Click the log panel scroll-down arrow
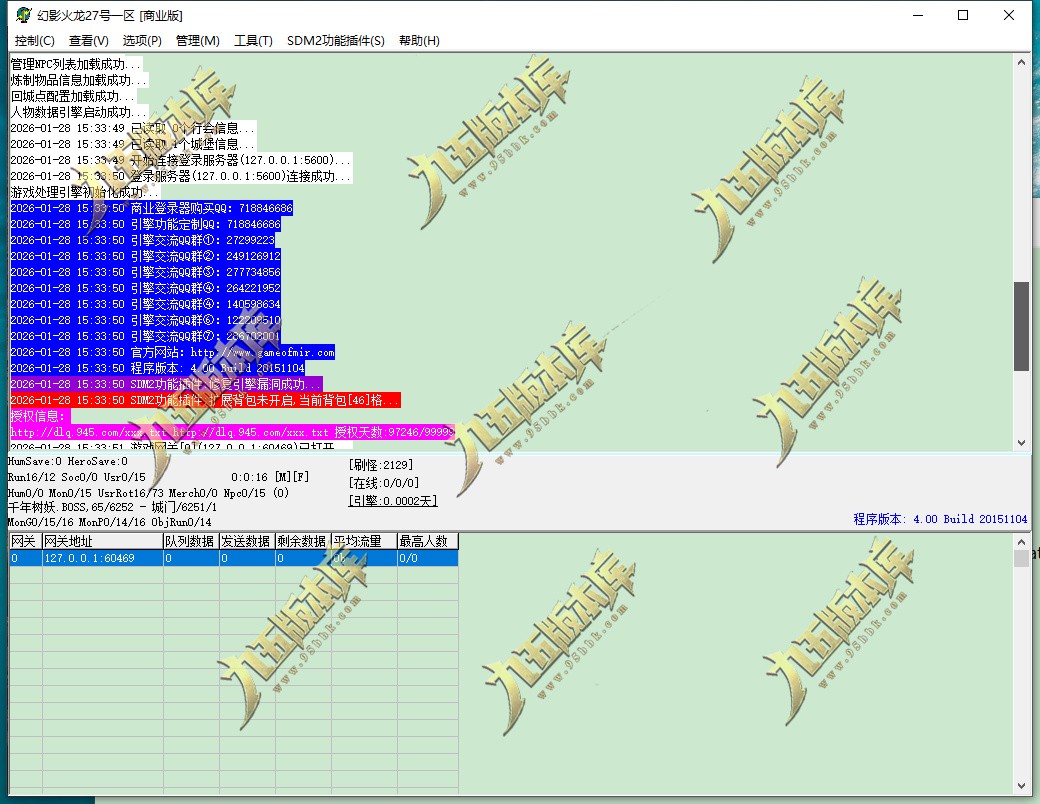 pos(1021,442)
